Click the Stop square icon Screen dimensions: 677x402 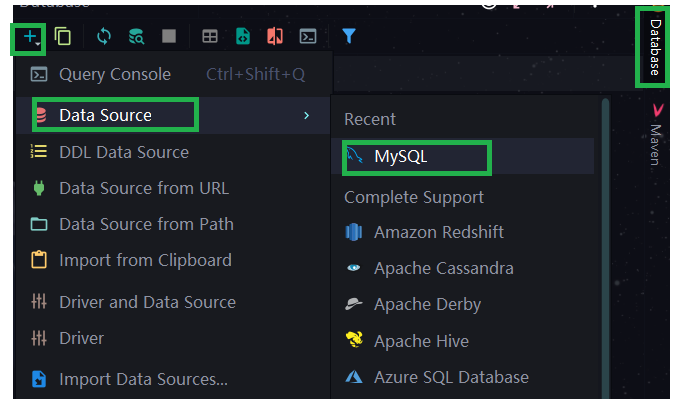169,36
